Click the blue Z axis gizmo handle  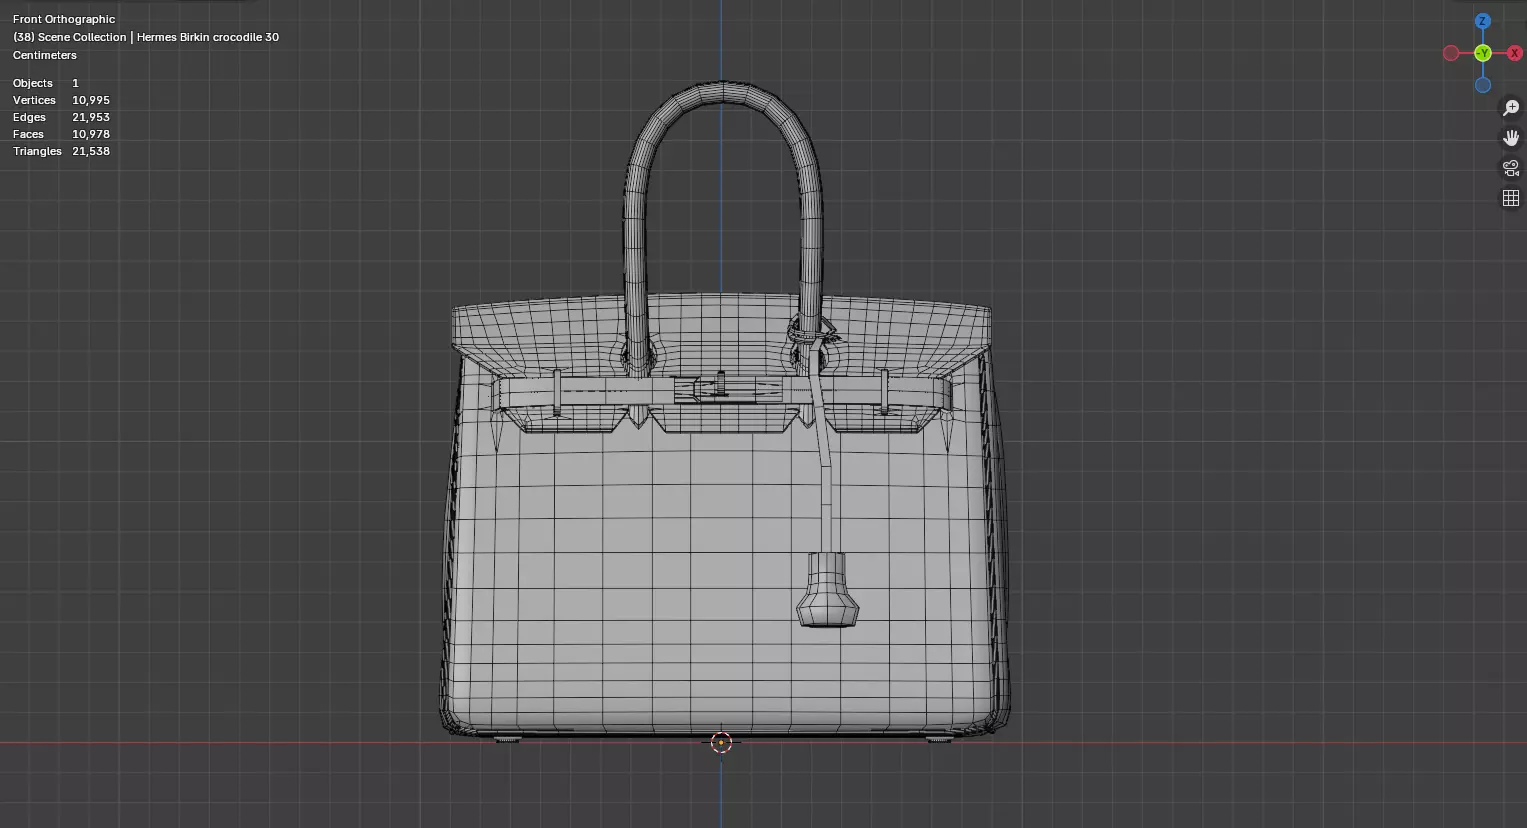click(1483, 21)
